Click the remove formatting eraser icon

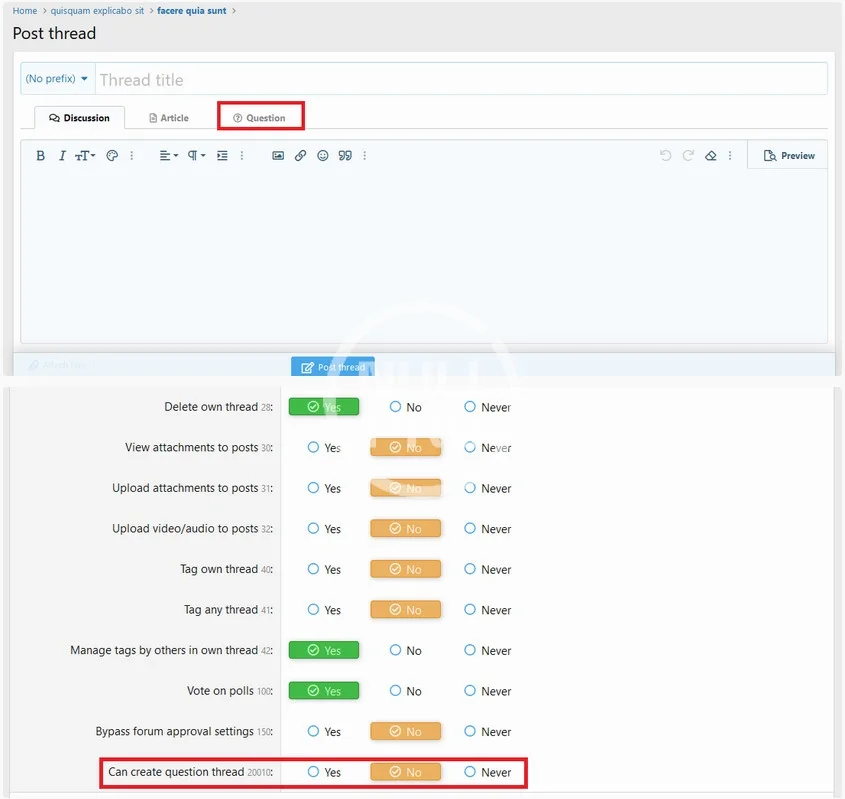pos(711,156)
